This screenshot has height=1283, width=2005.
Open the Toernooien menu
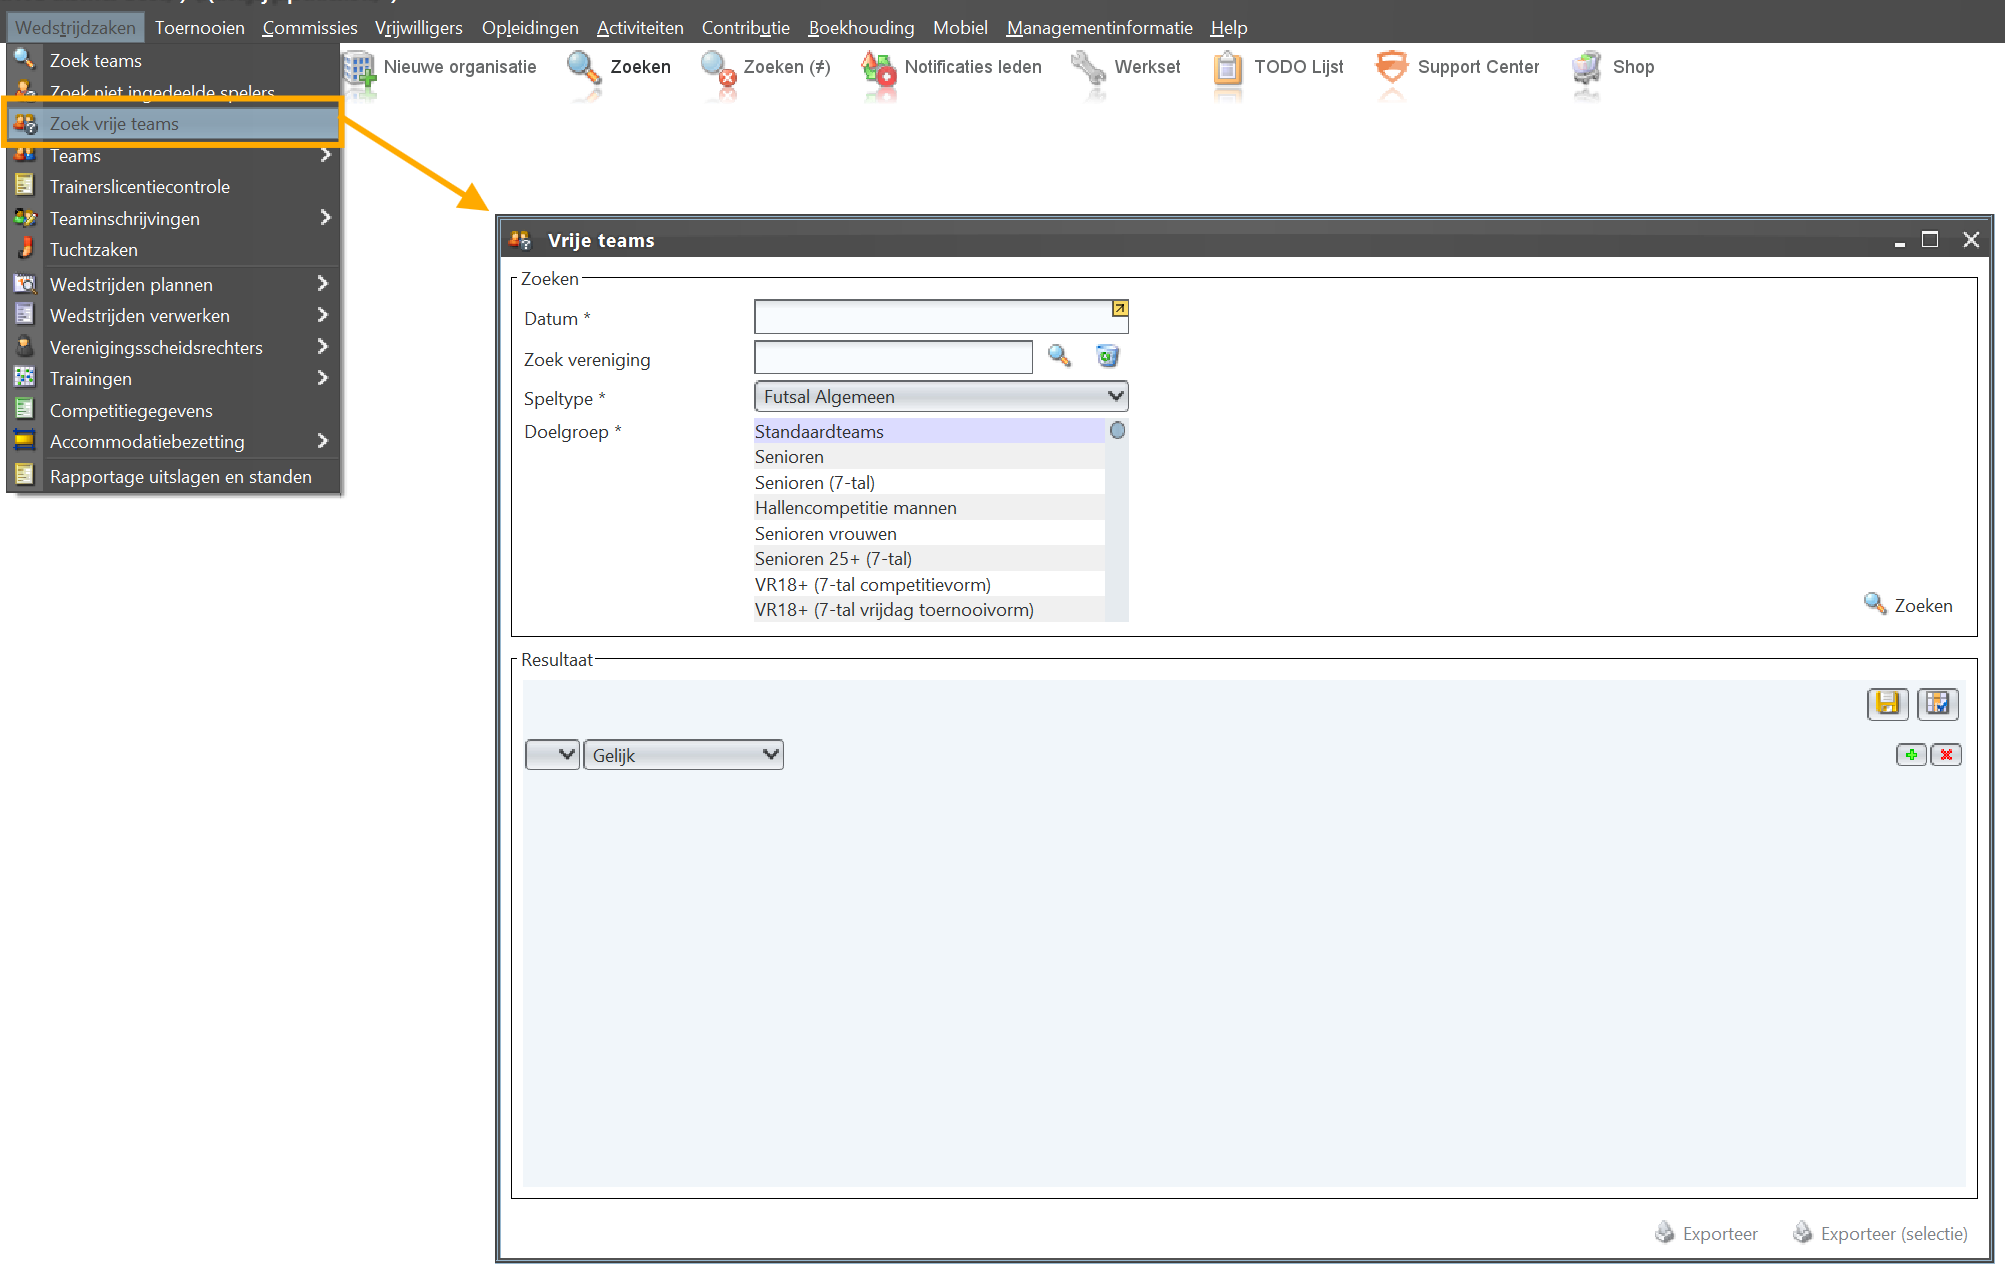(x=199, y=28)
